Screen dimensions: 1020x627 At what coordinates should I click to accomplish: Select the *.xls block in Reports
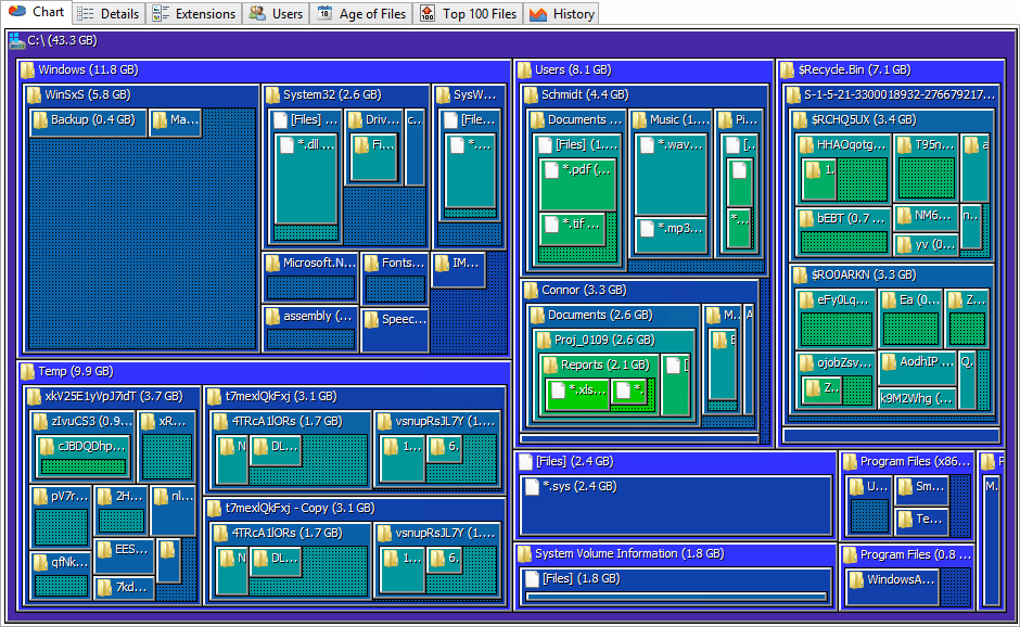(x=577, y=394)
